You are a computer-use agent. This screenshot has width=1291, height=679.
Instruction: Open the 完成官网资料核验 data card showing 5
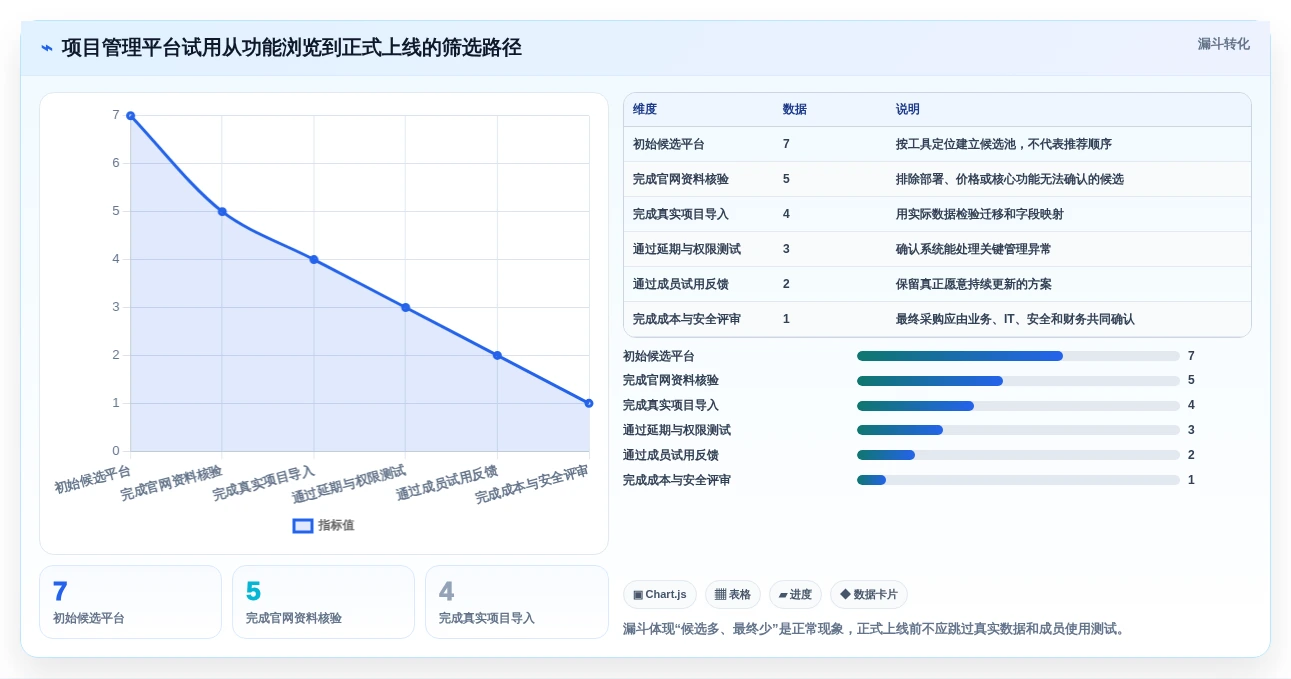tap(323, 602)
